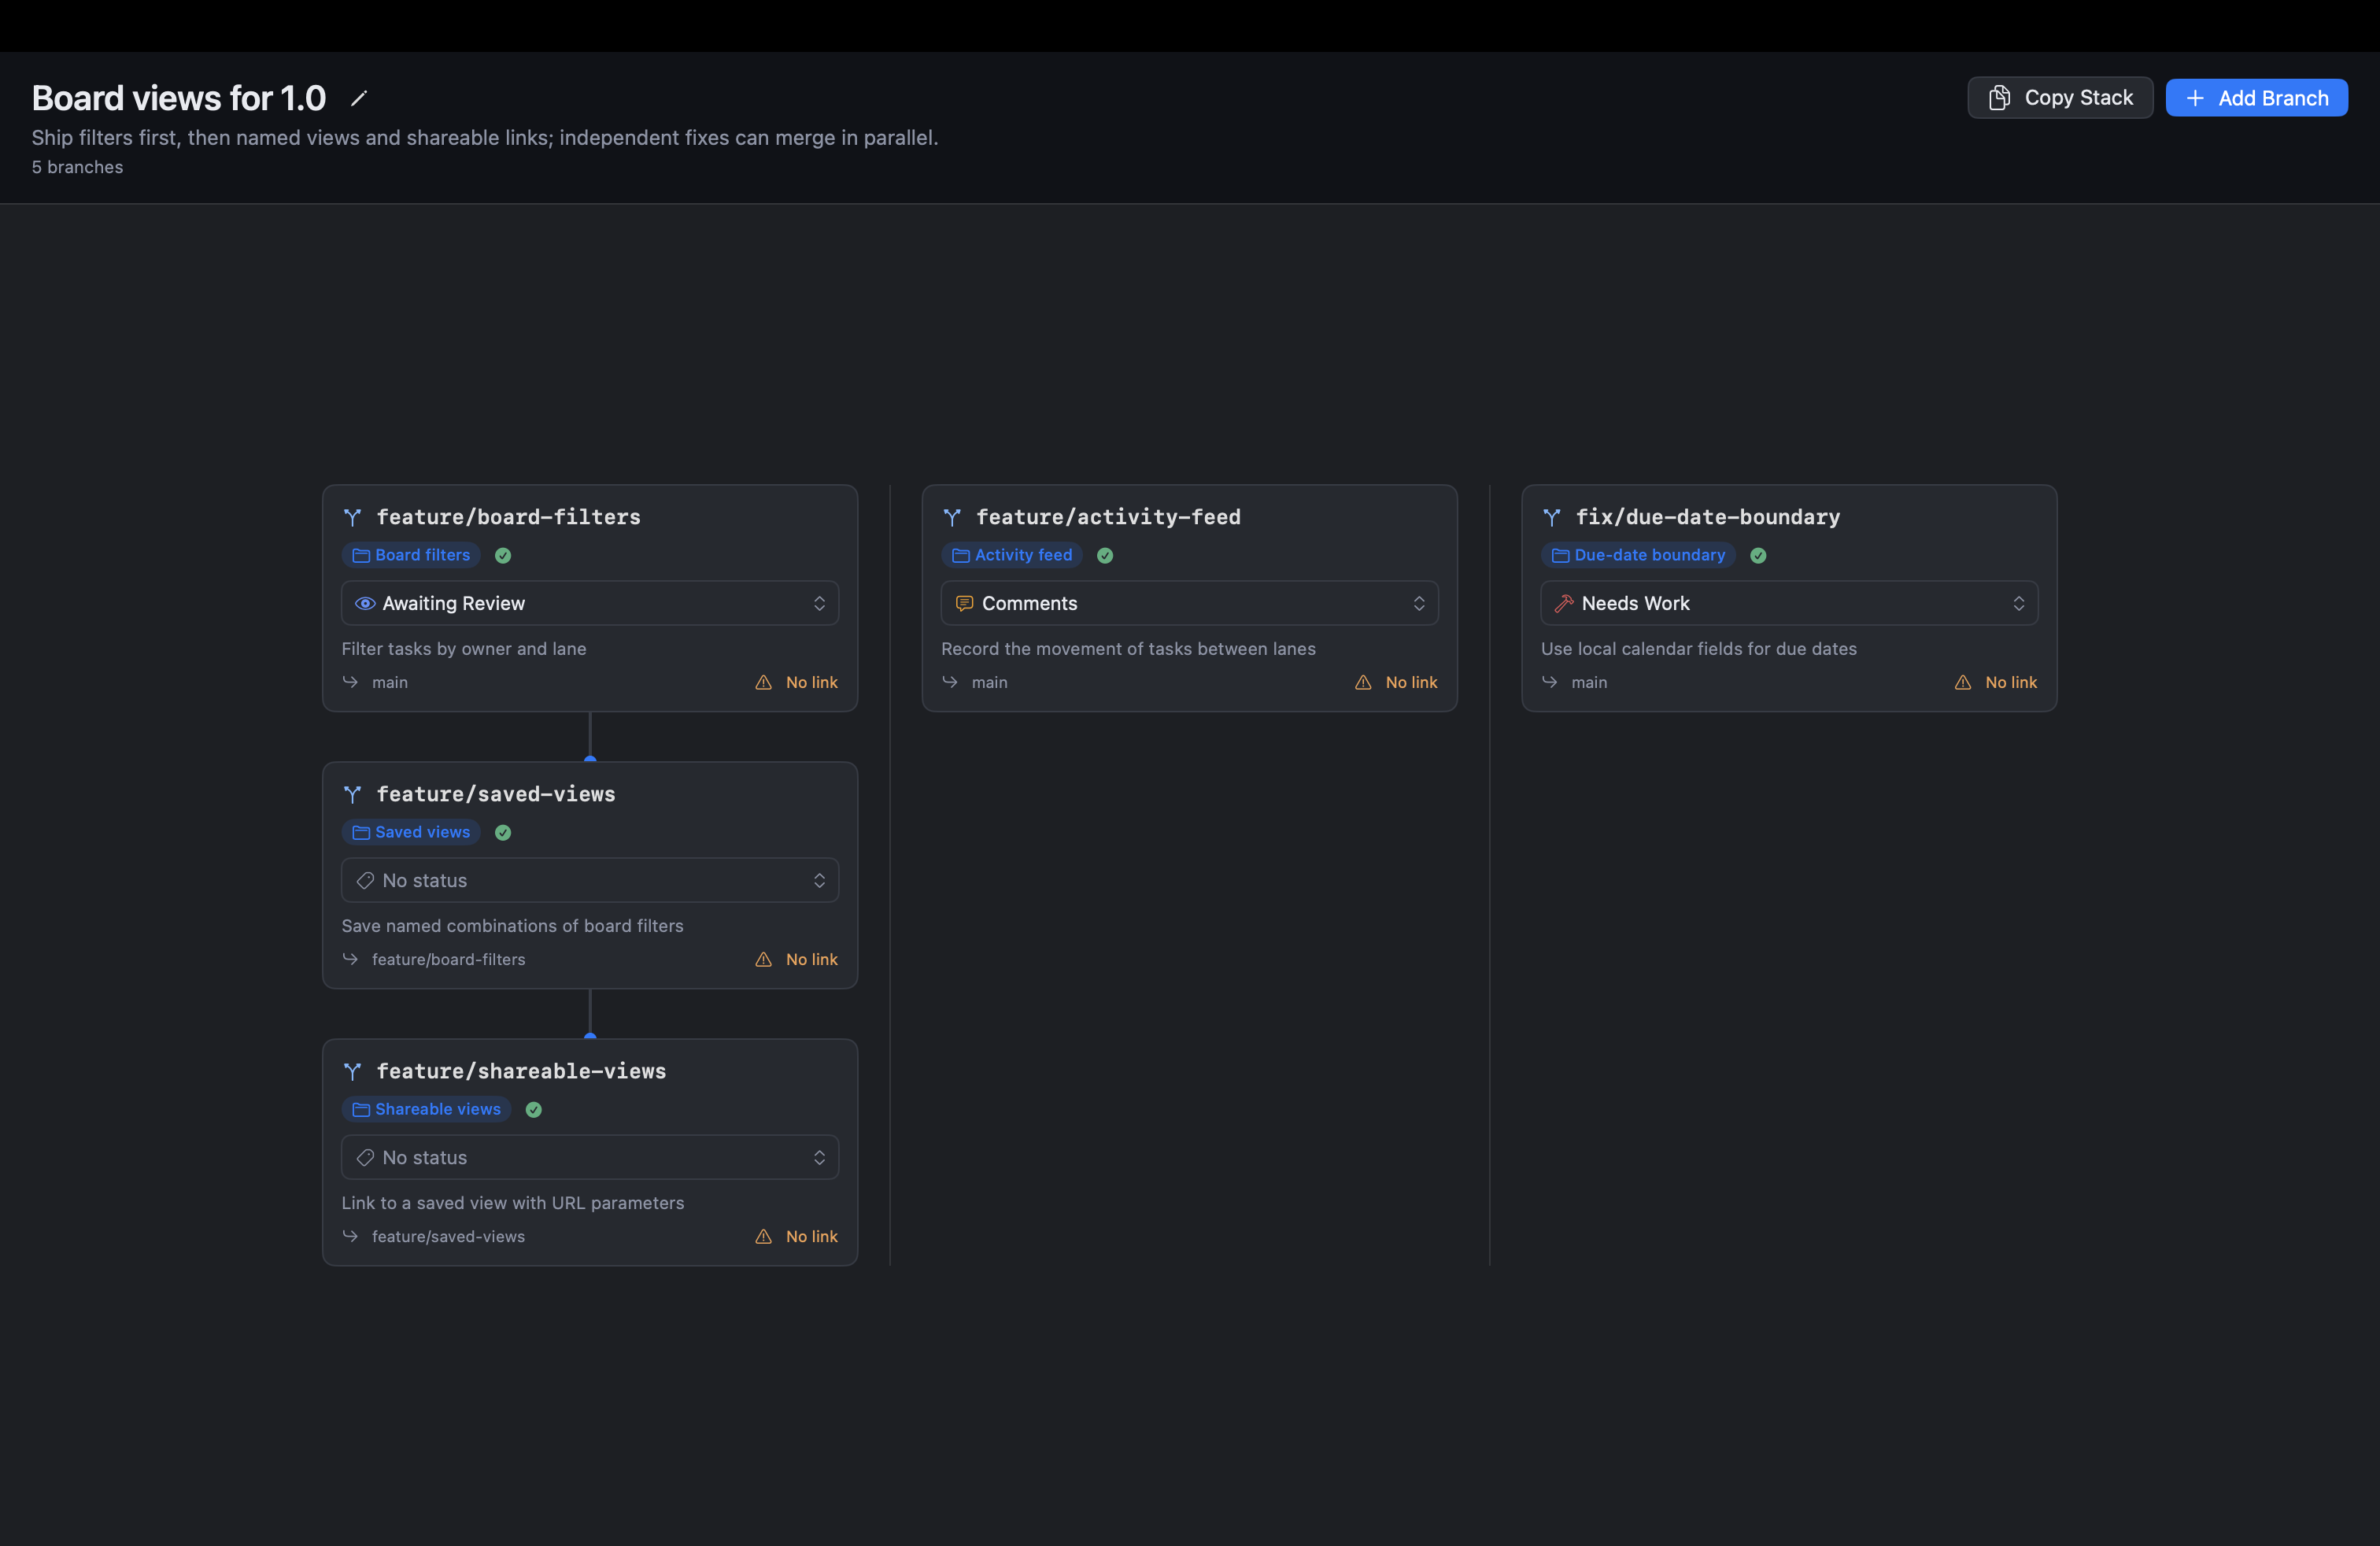Click branch icon on feature/board-filters card
This screenshot has width=2380, height=1546.
pos(352,517)
